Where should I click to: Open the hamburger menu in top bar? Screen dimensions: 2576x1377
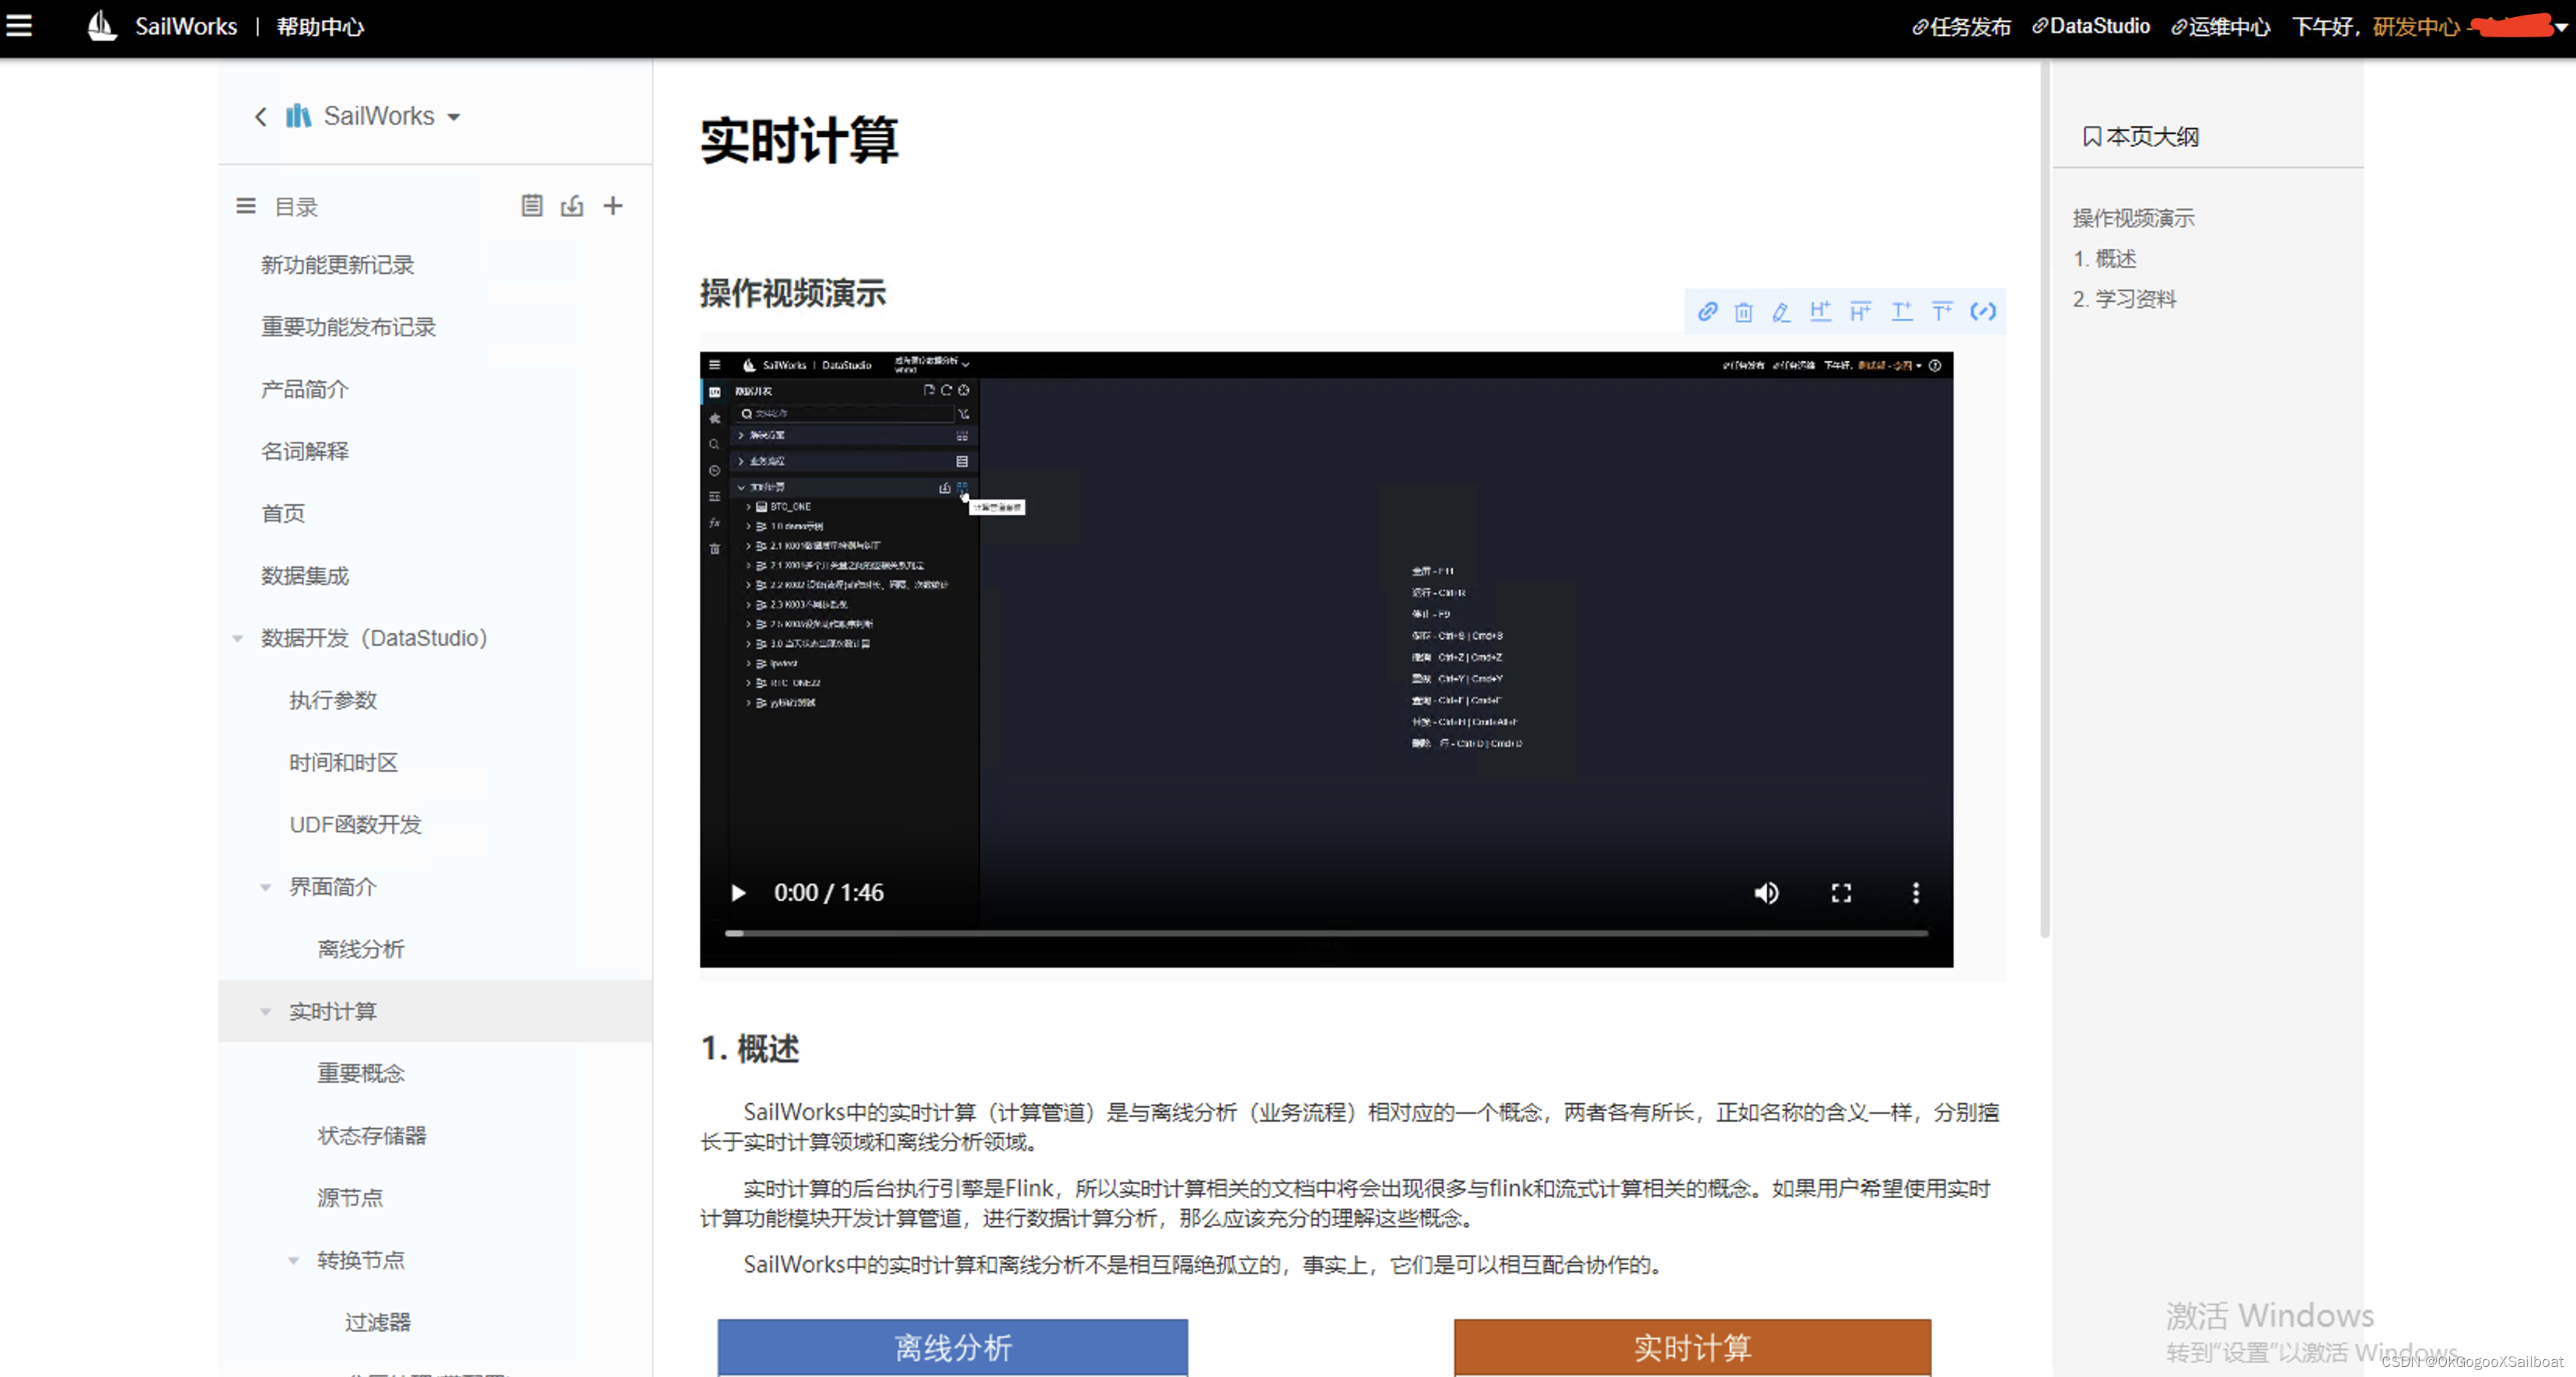pos(19,26)
